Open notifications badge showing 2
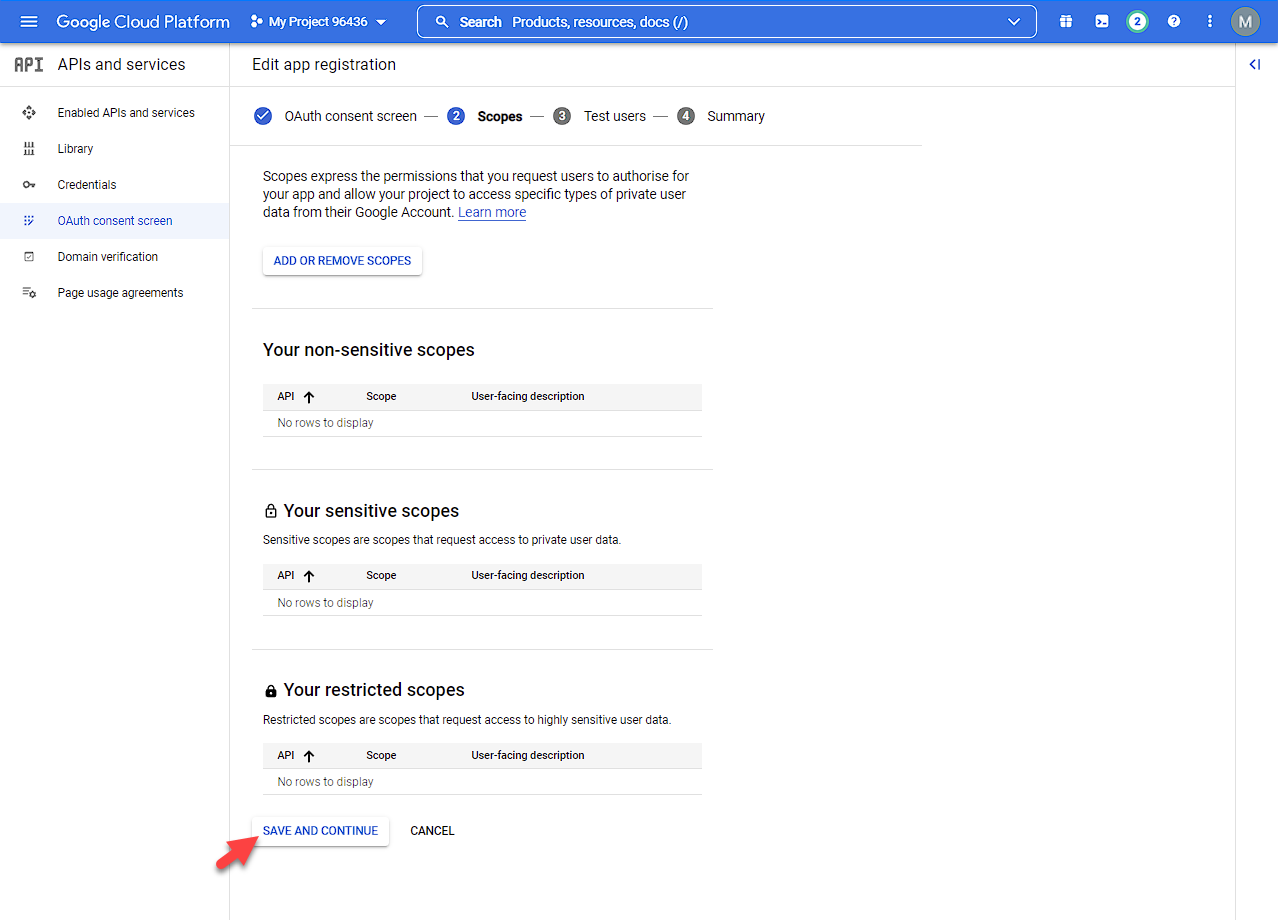This screenshot has width=1278, height=920. (x=1137, y=21)
